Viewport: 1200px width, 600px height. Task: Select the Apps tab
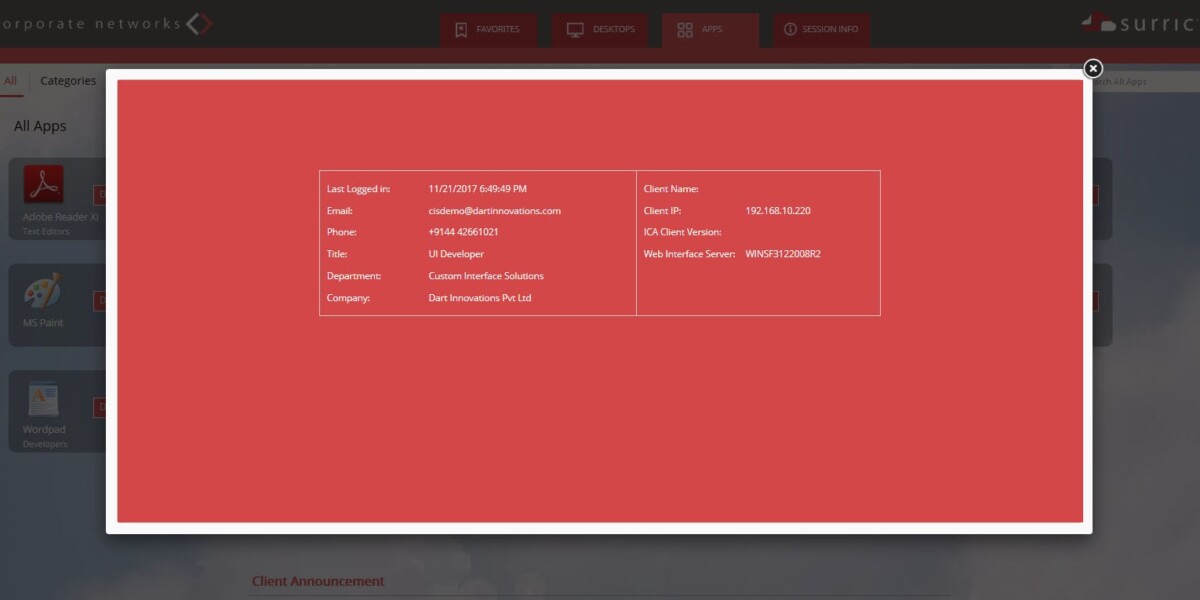click(x=710, y=30)
